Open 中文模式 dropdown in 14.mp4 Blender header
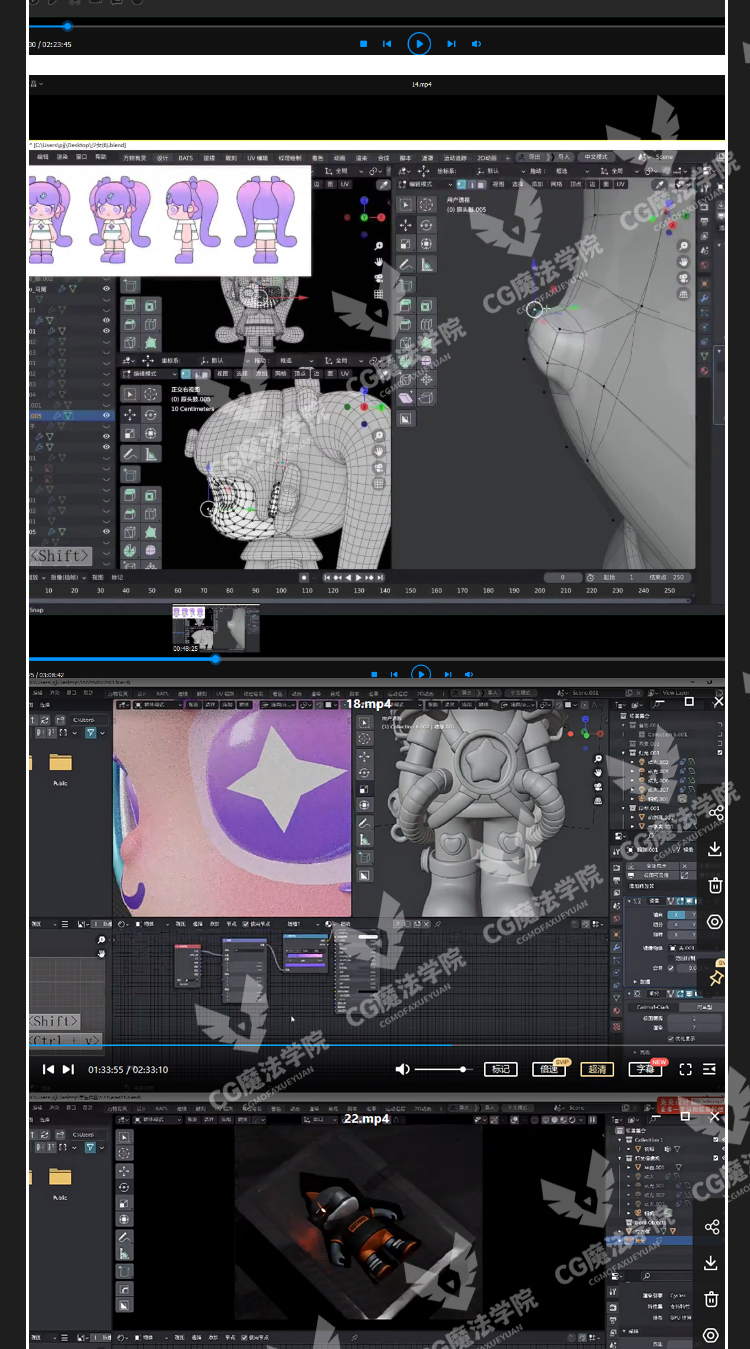The width and height of the screenshot is (750, 1349). tap(596, 157)
